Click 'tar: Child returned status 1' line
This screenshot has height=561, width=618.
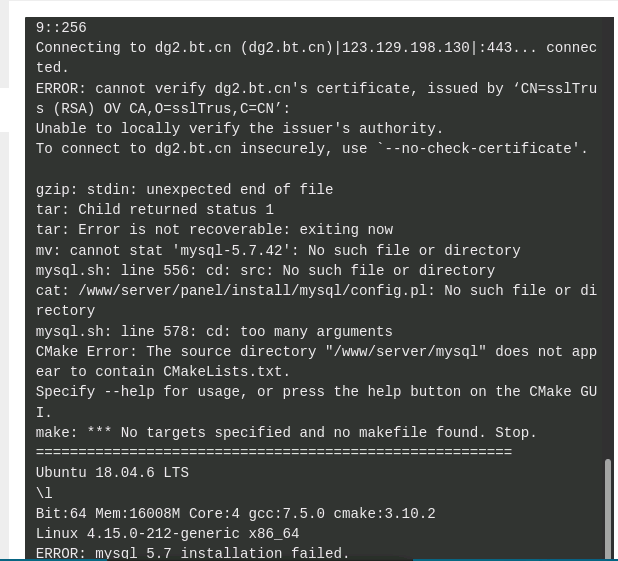pyautogui.click(x=154, y=209)
